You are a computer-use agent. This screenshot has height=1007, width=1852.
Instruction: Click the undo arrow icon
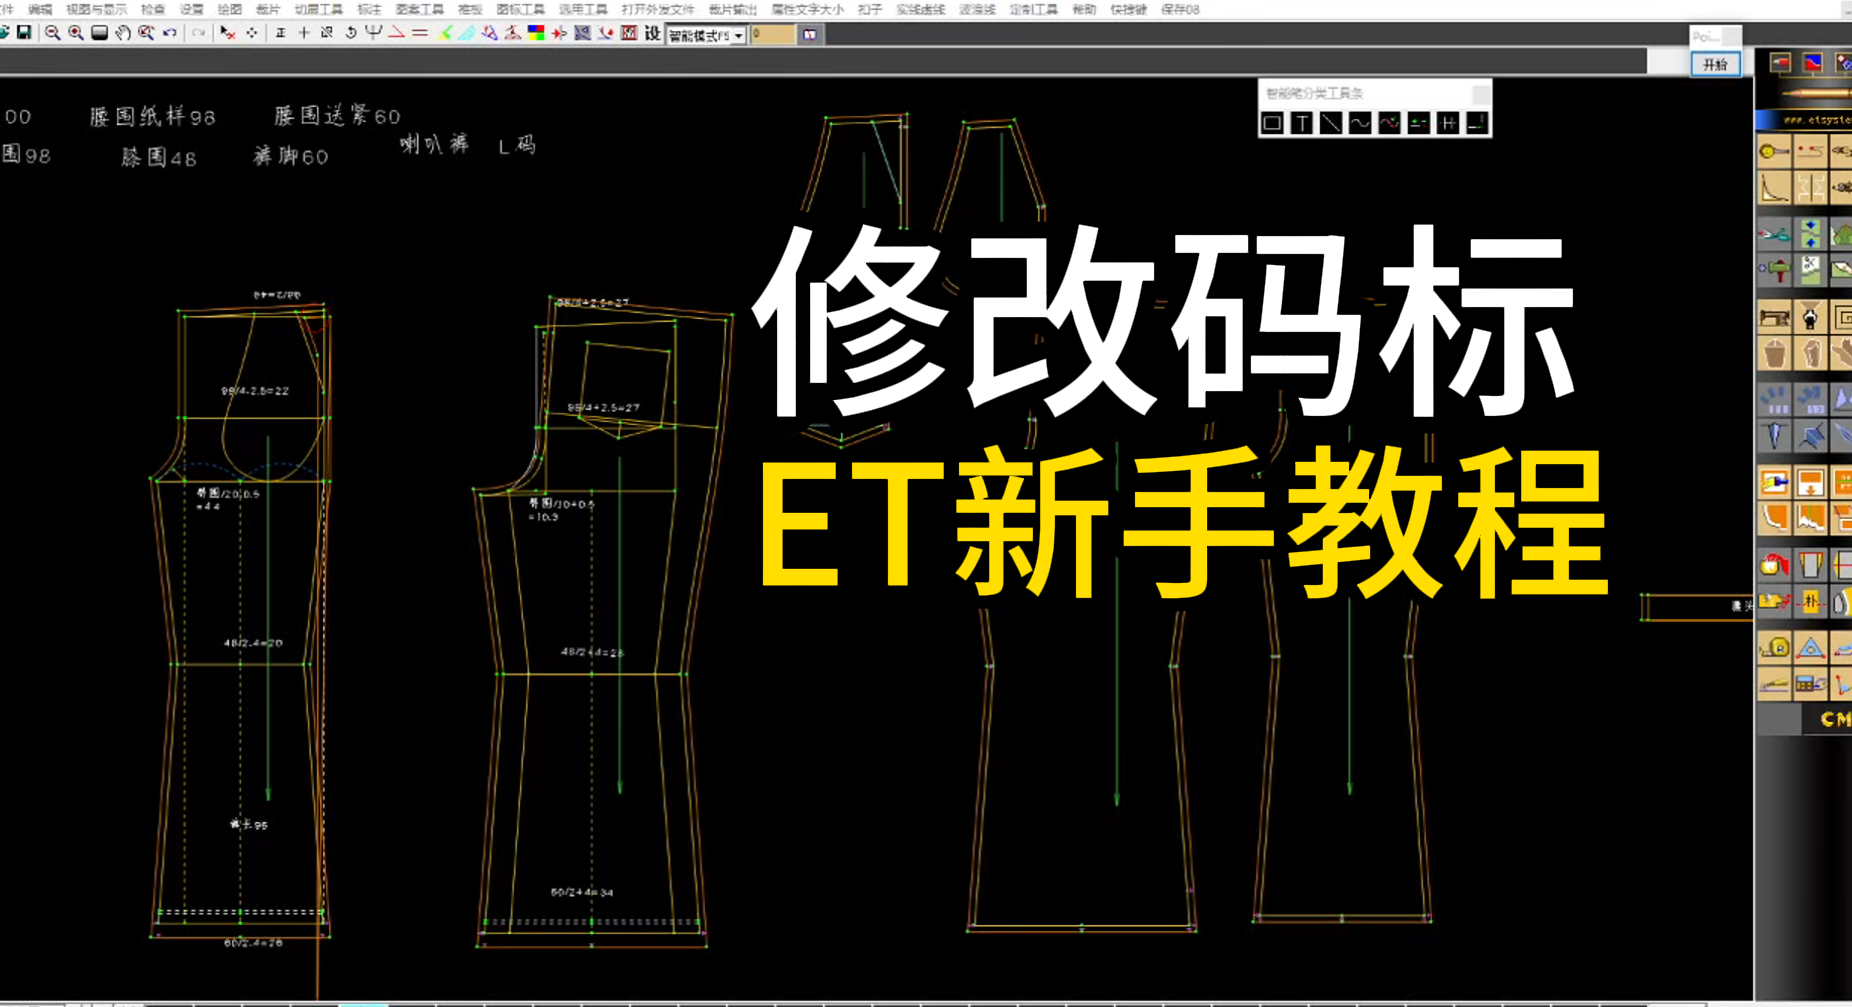point(170,33)
